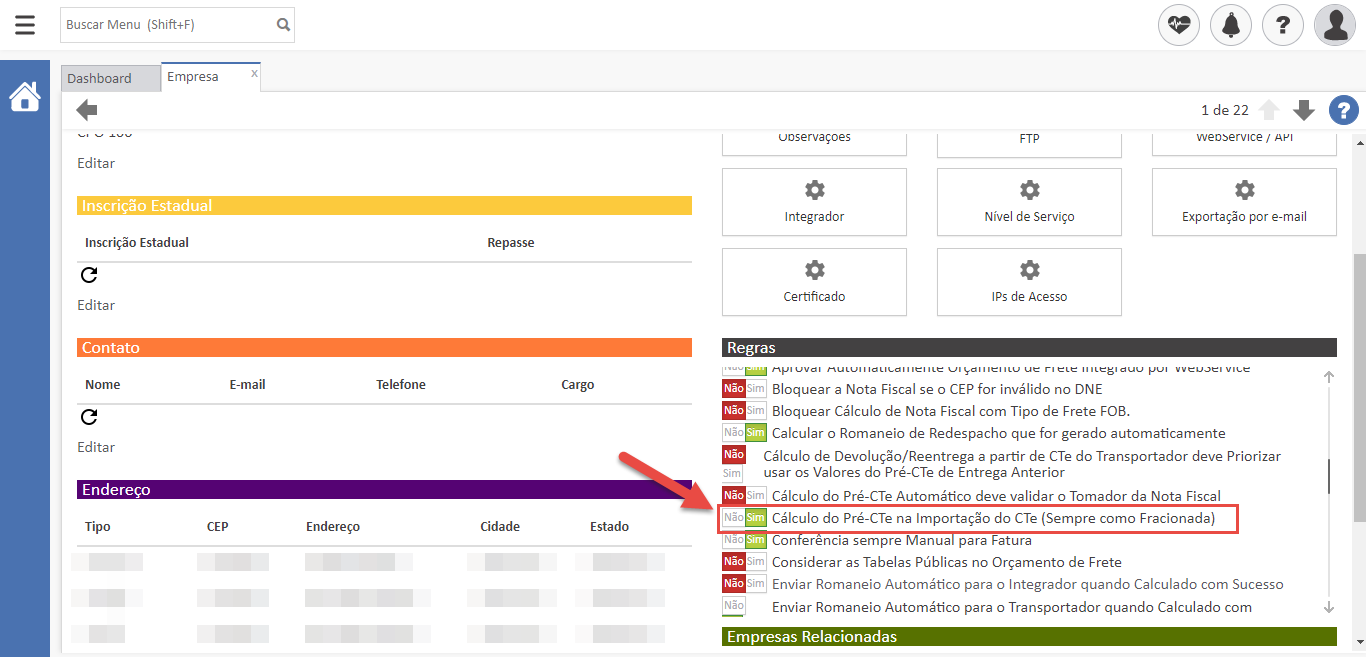This screenshot has width=1366, height=657.
Task: Open the user profile avatar
Action: coord(1334,25)
